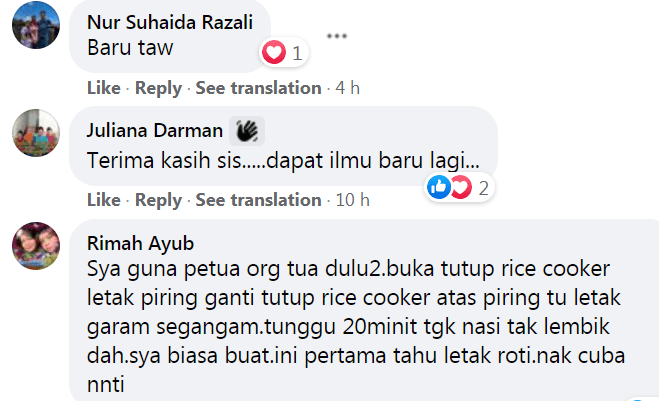
Task: See translation of Juliana Darman's comment
Action: click(258, 200)
